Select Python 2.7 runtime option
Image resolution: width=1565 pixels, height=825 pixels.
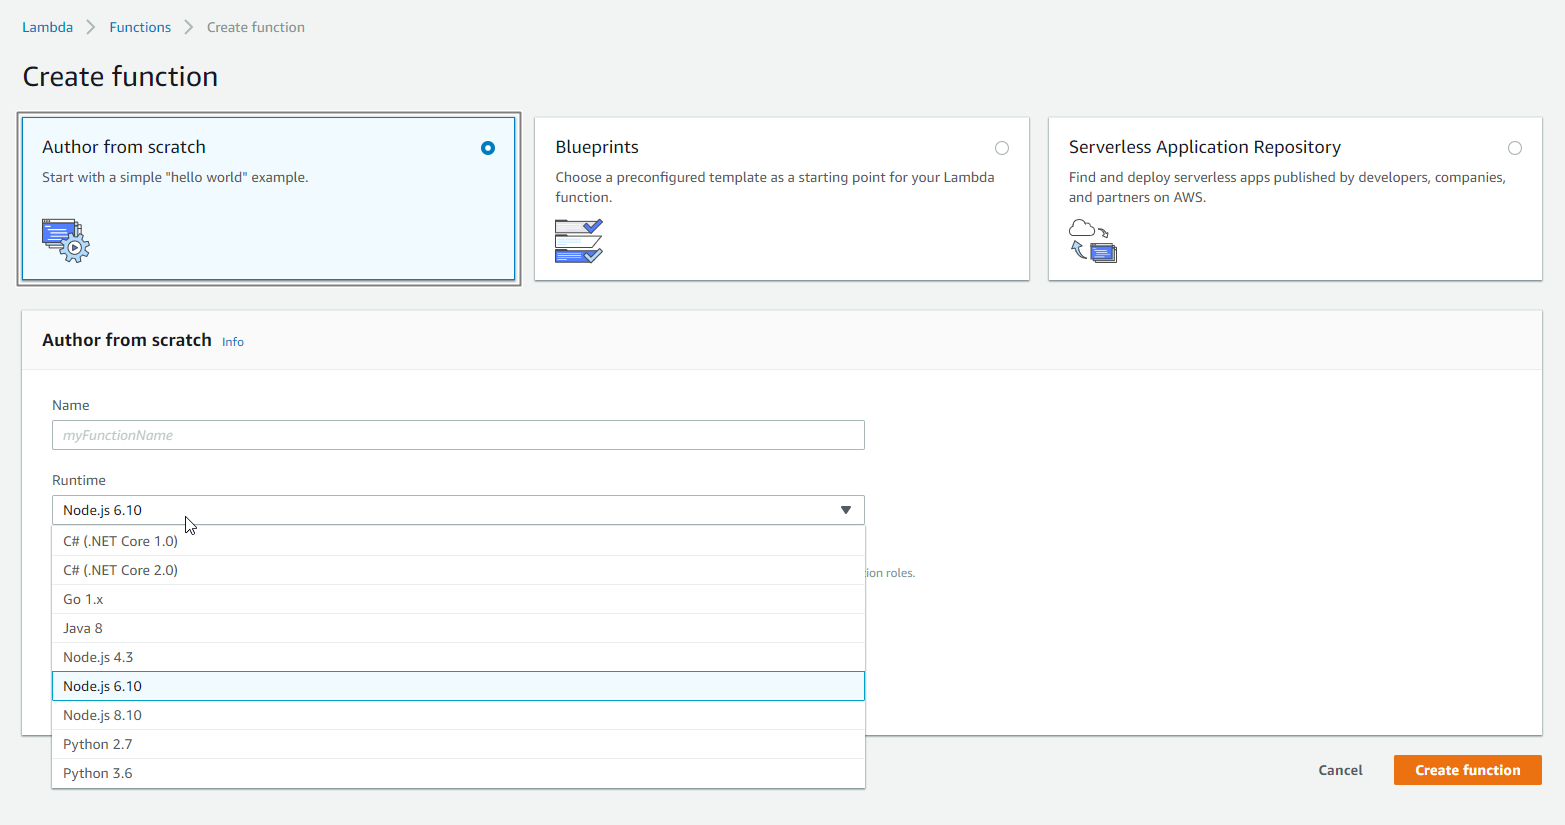click(458, 744)
